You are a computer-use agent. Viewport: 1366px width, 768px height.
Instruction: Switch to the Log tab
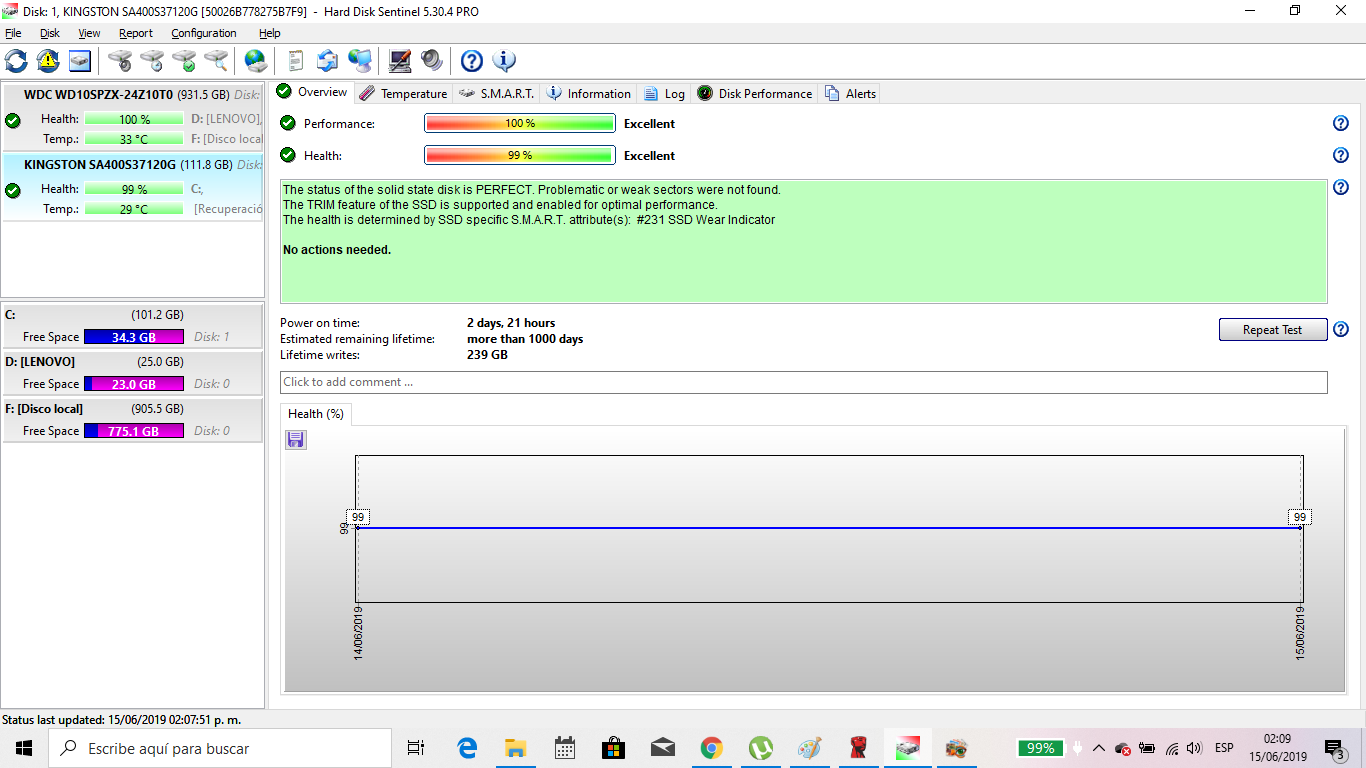[x=664, y=94]
